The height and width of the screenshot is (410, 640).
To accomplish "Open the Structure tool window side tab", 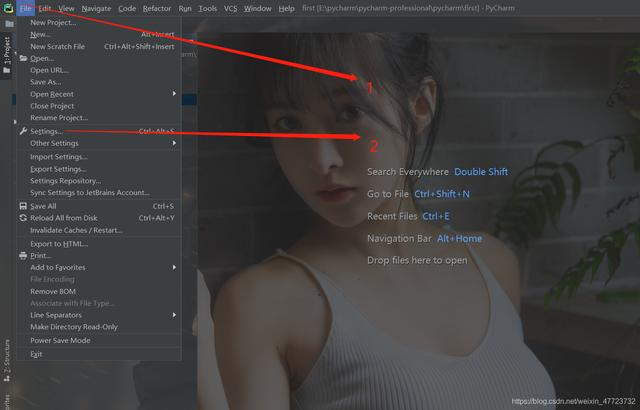I will 6,357.
